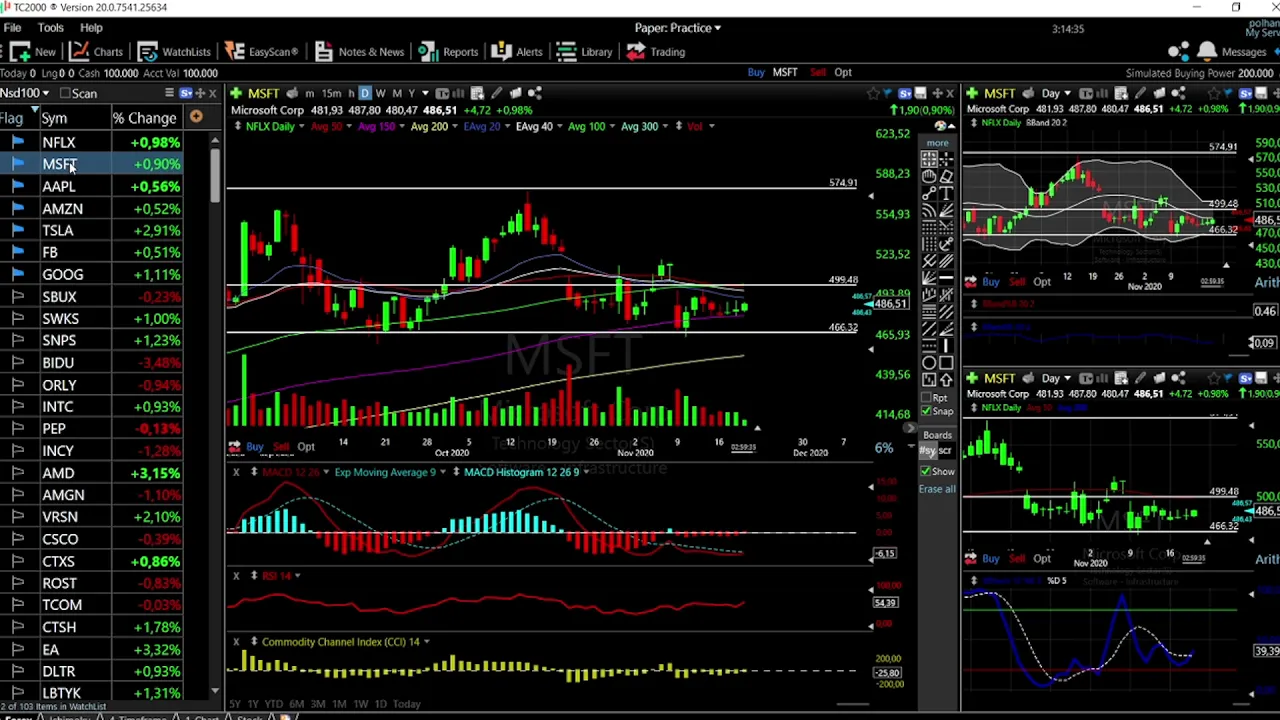Open the File menu
The width and height of the screenshot is (1280, 720).
pyautogui.click(x=13, y=28)
